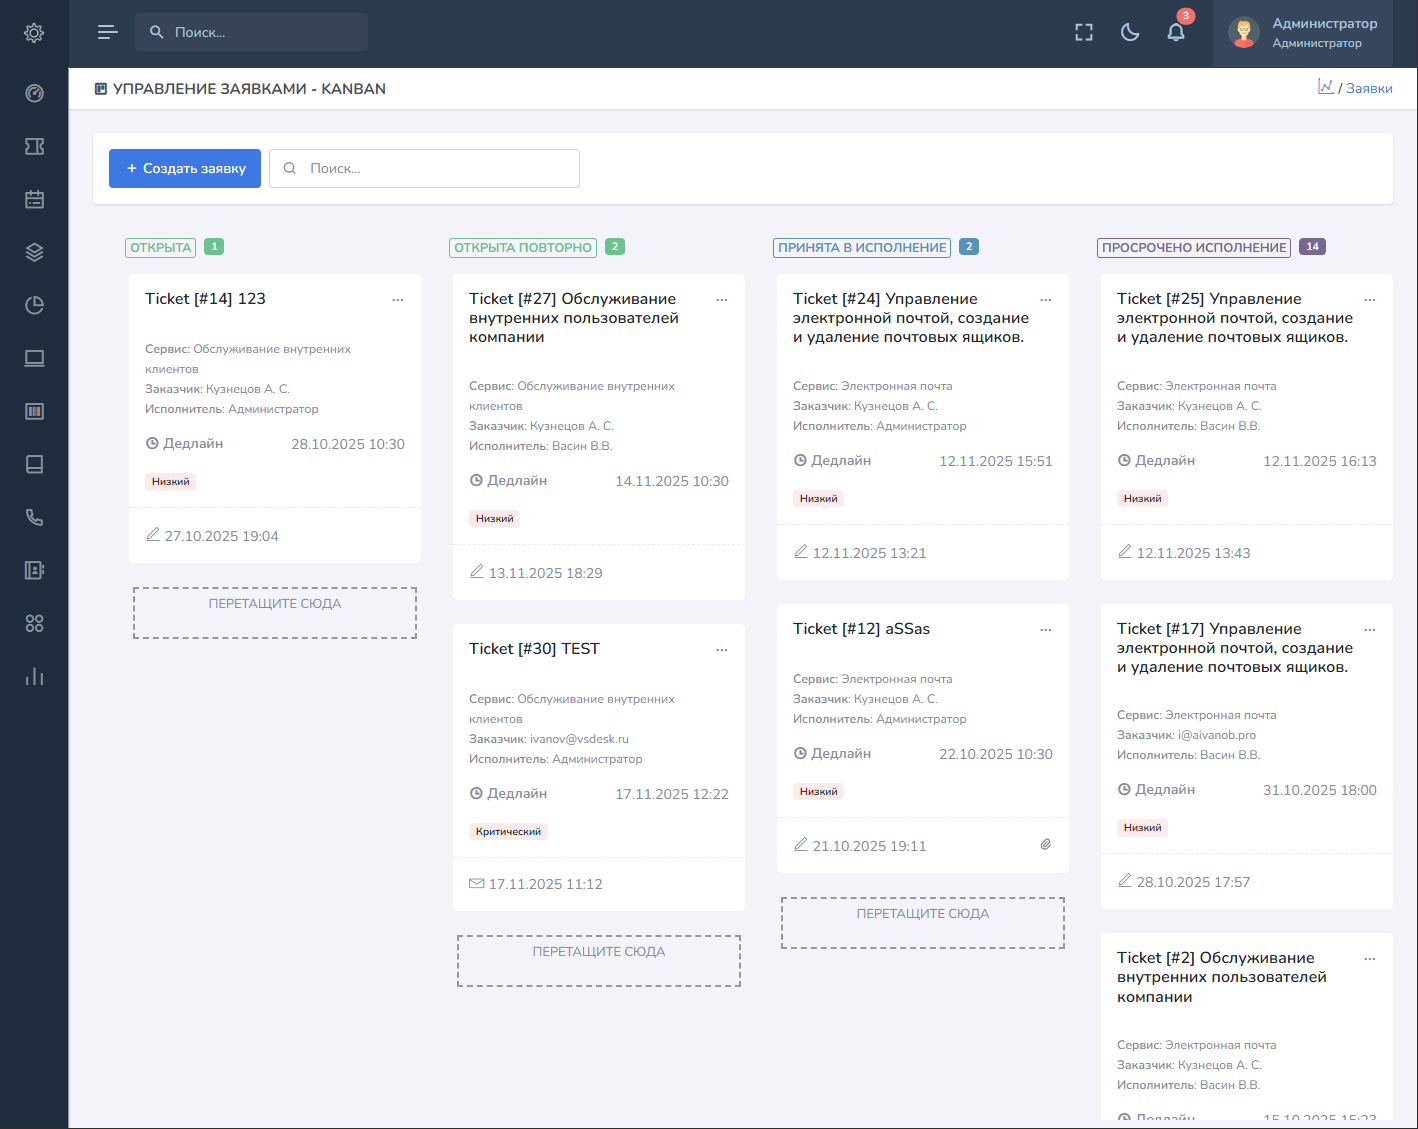Viewport: 1418px width, 1129px height.
Task: Open settings gear in sidebar
Action: coord(34,33)
